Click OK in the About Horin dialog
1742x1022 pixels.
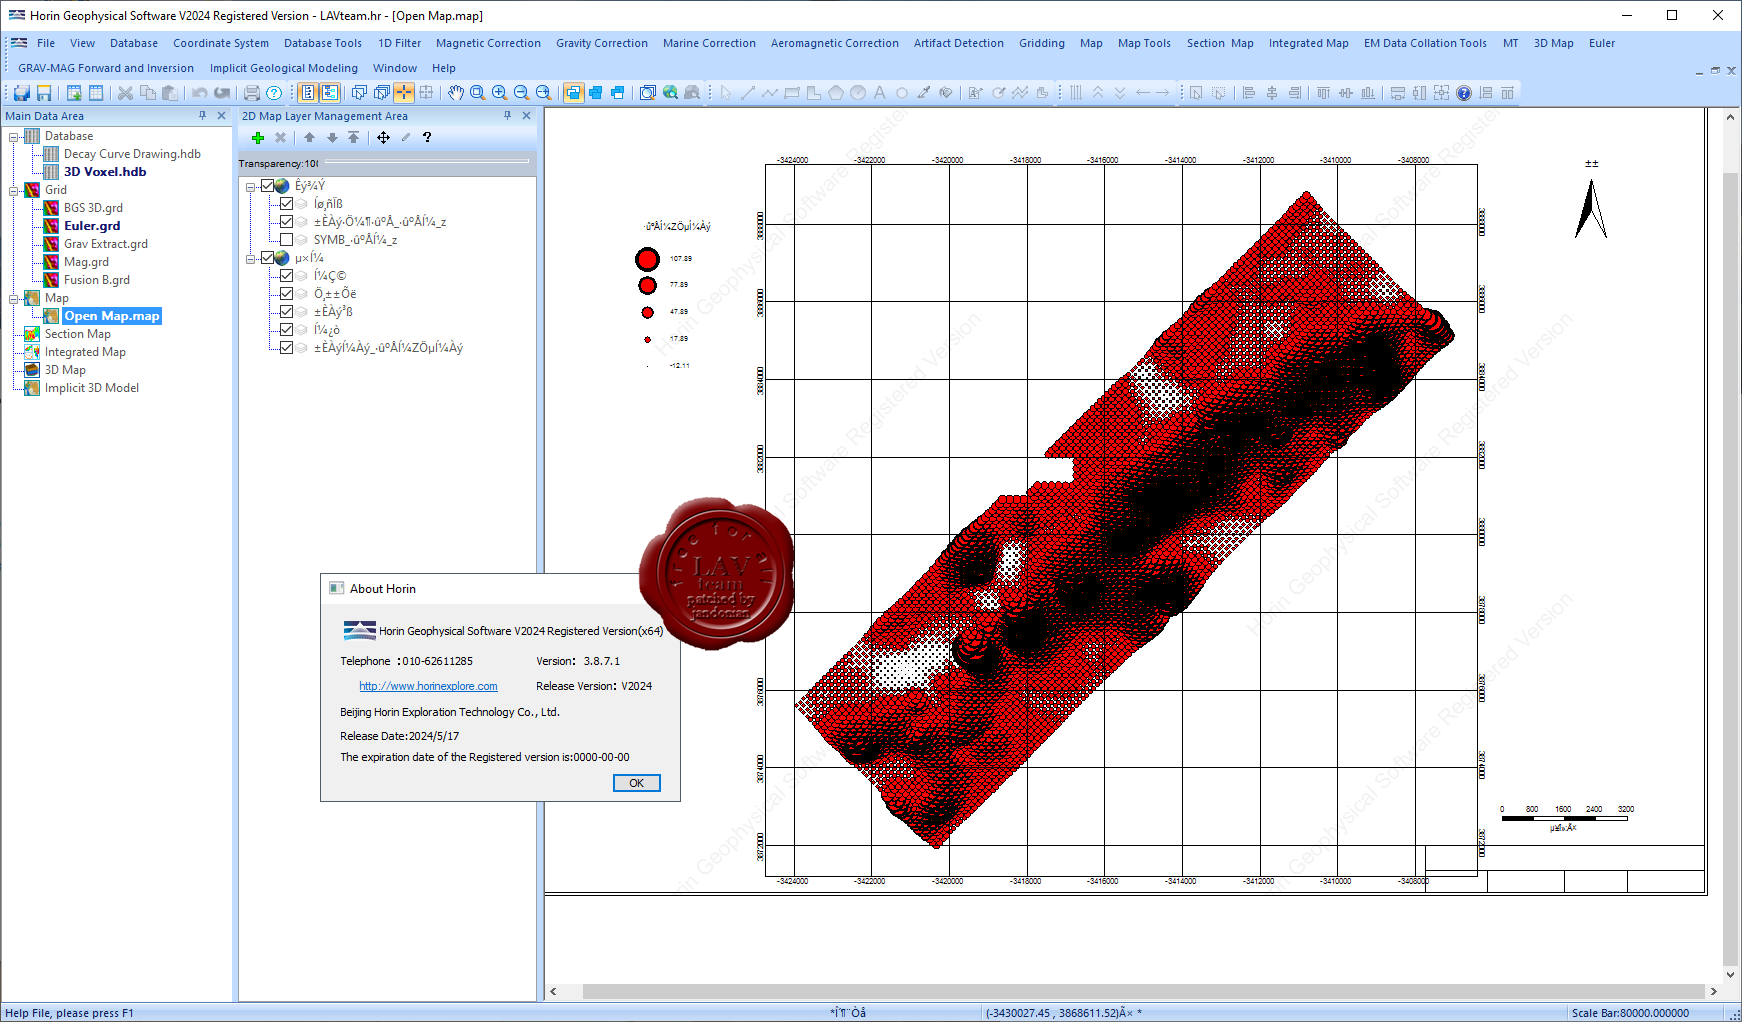point(637,783)
